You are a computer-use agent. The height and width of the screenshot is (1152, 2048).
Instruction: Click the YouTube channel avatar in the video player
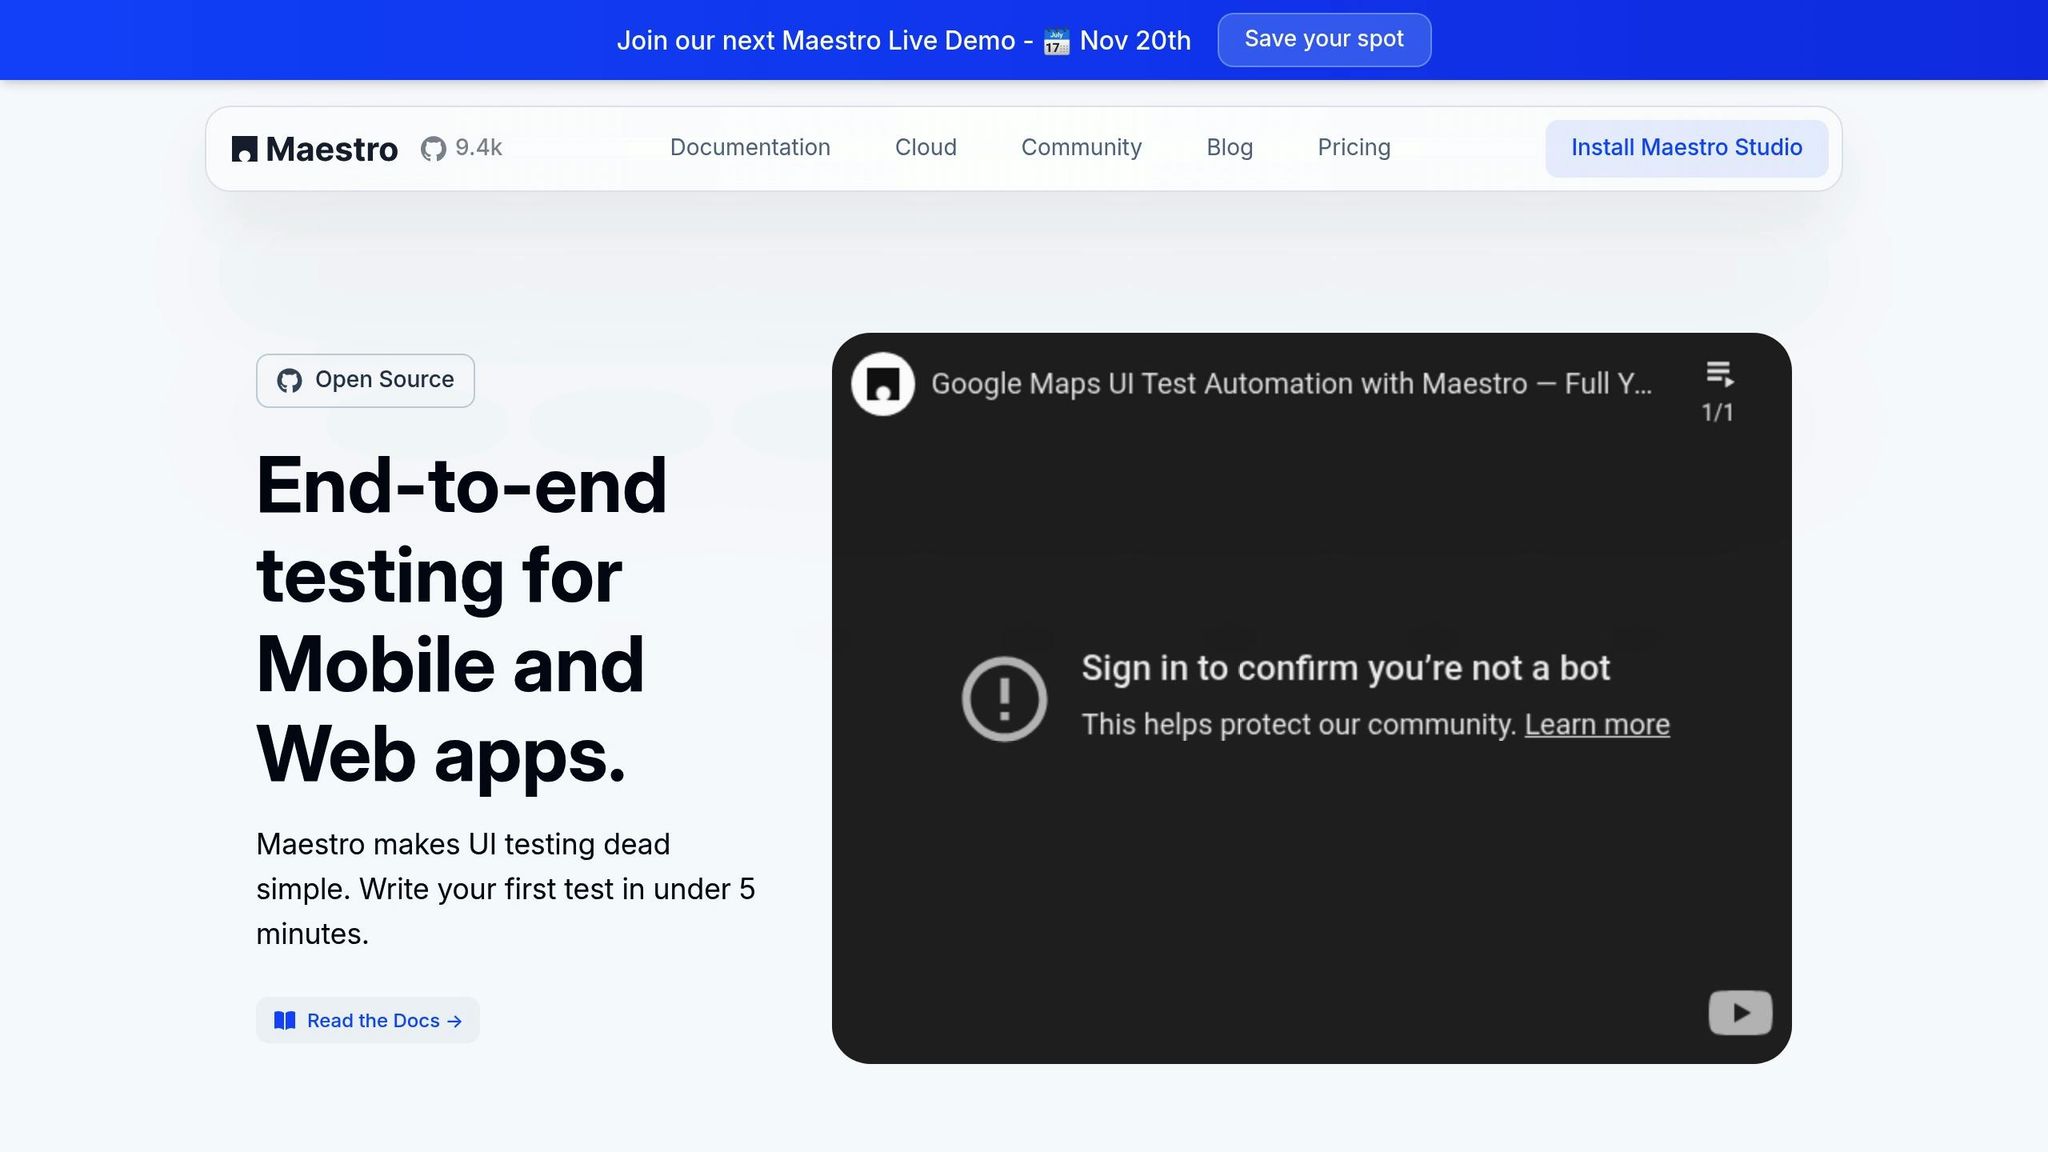pyautogui.click(x=882, y=383)
